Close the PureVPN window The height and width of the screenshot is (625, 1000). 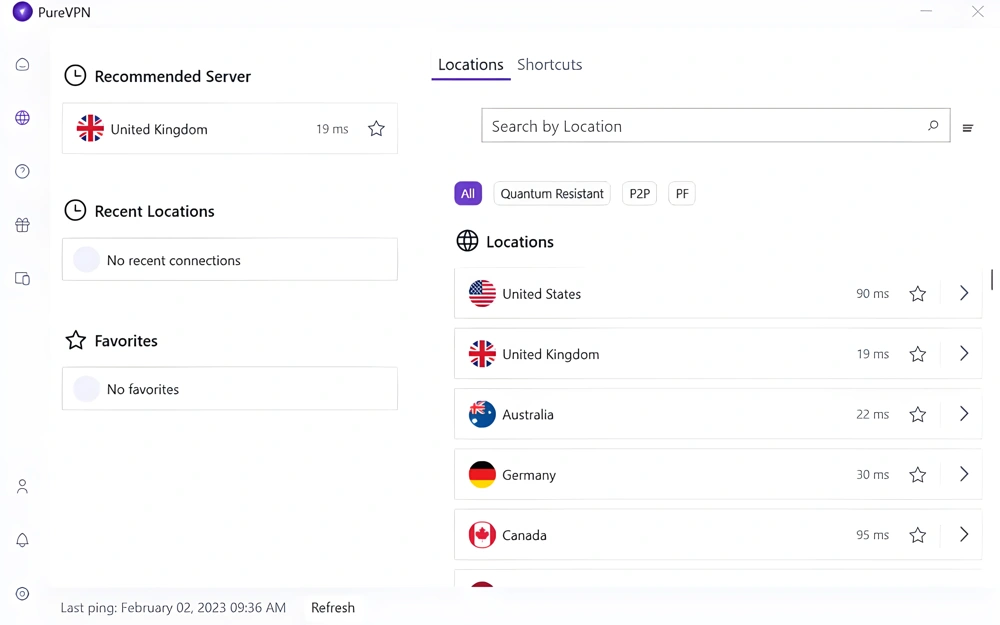(978, 11)
